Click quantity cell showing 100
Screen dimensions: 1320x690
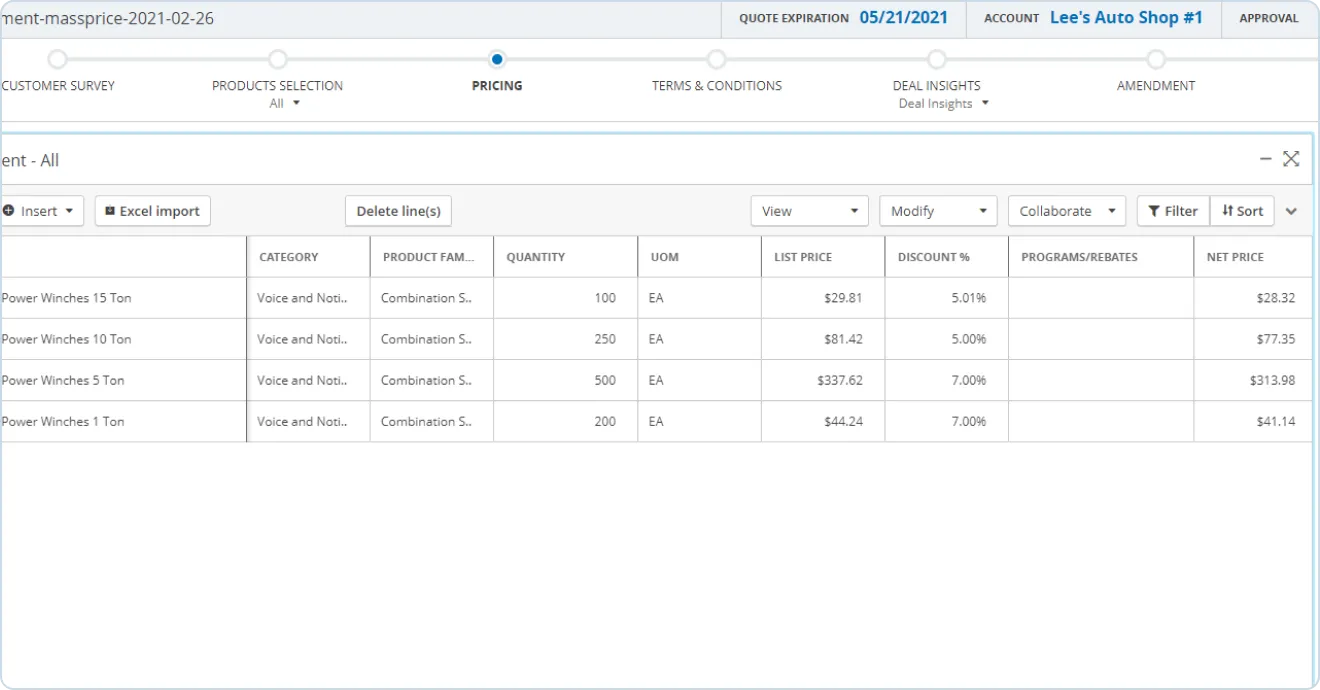[566, 298]
